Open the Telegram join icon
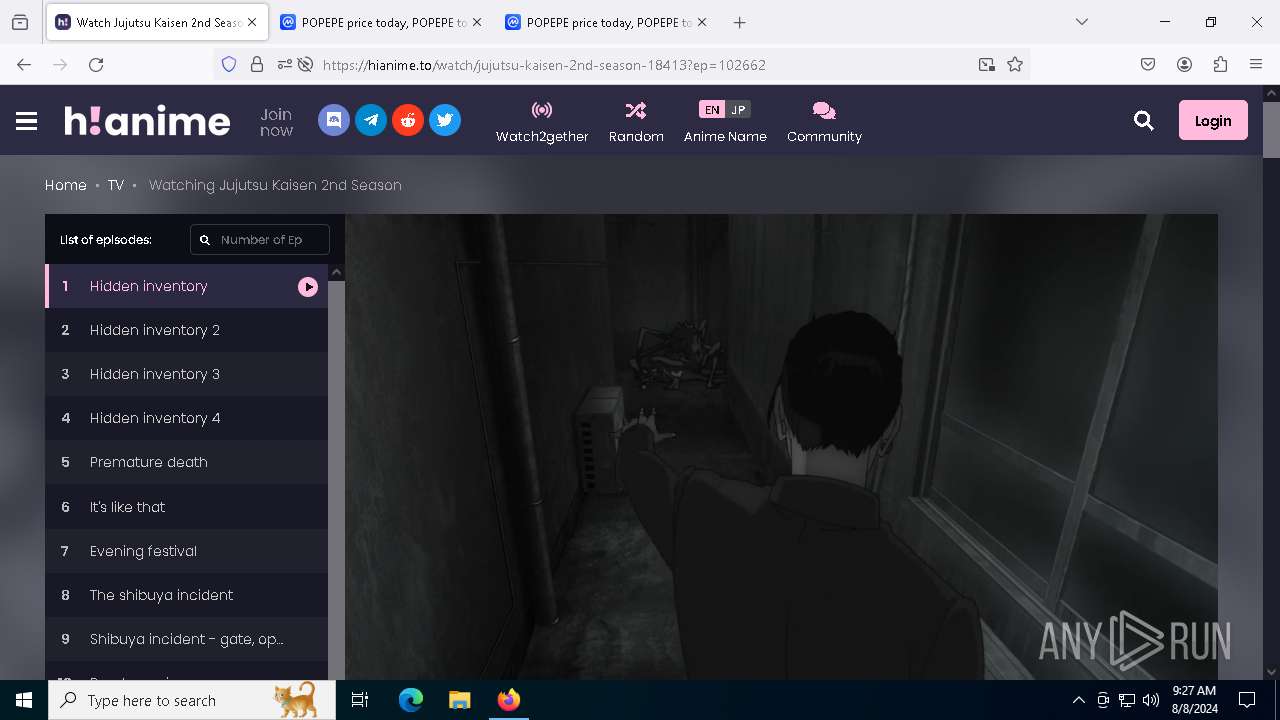 click(371, 120)
